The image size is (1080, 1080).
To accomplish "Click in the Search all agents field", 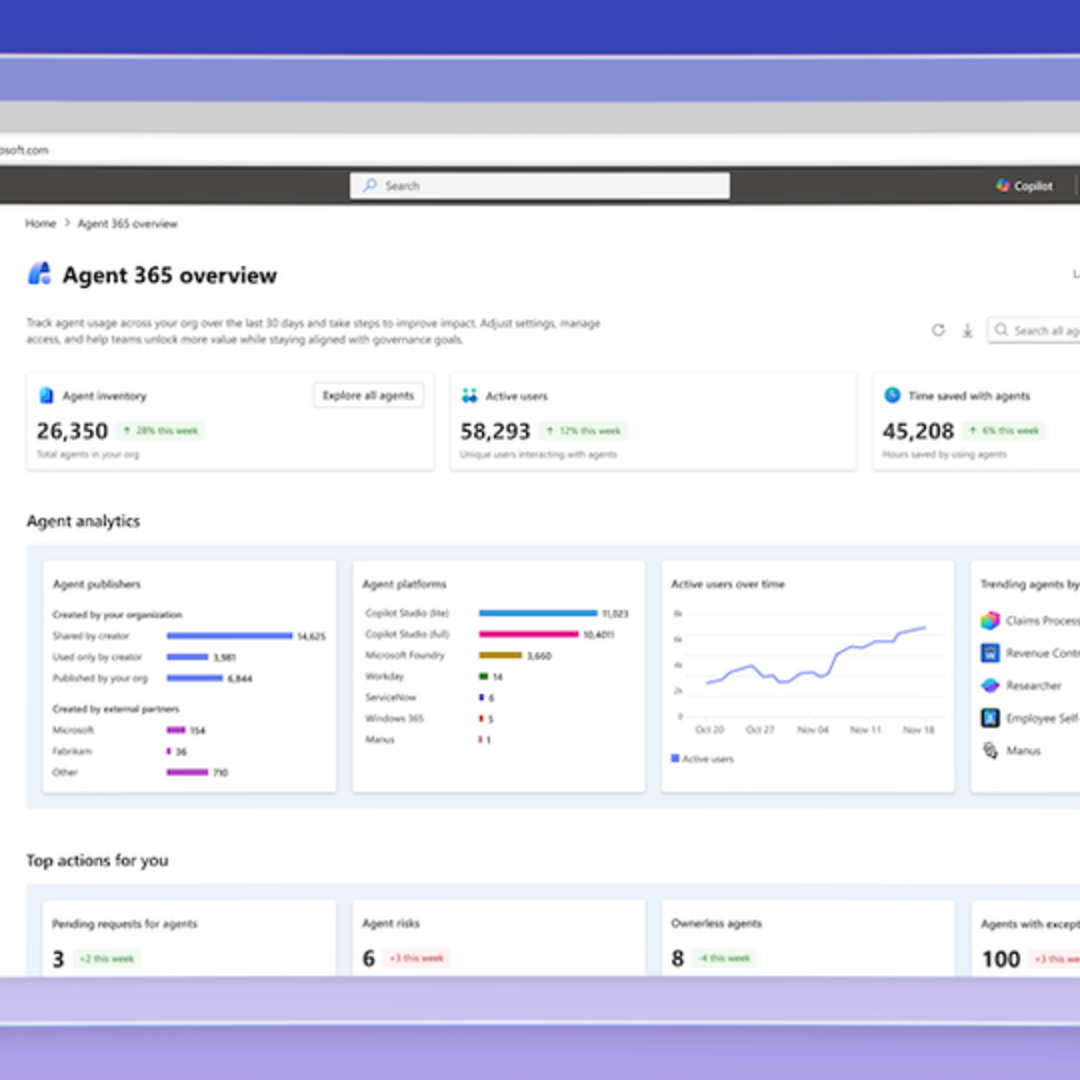I will pos(1033,331).
